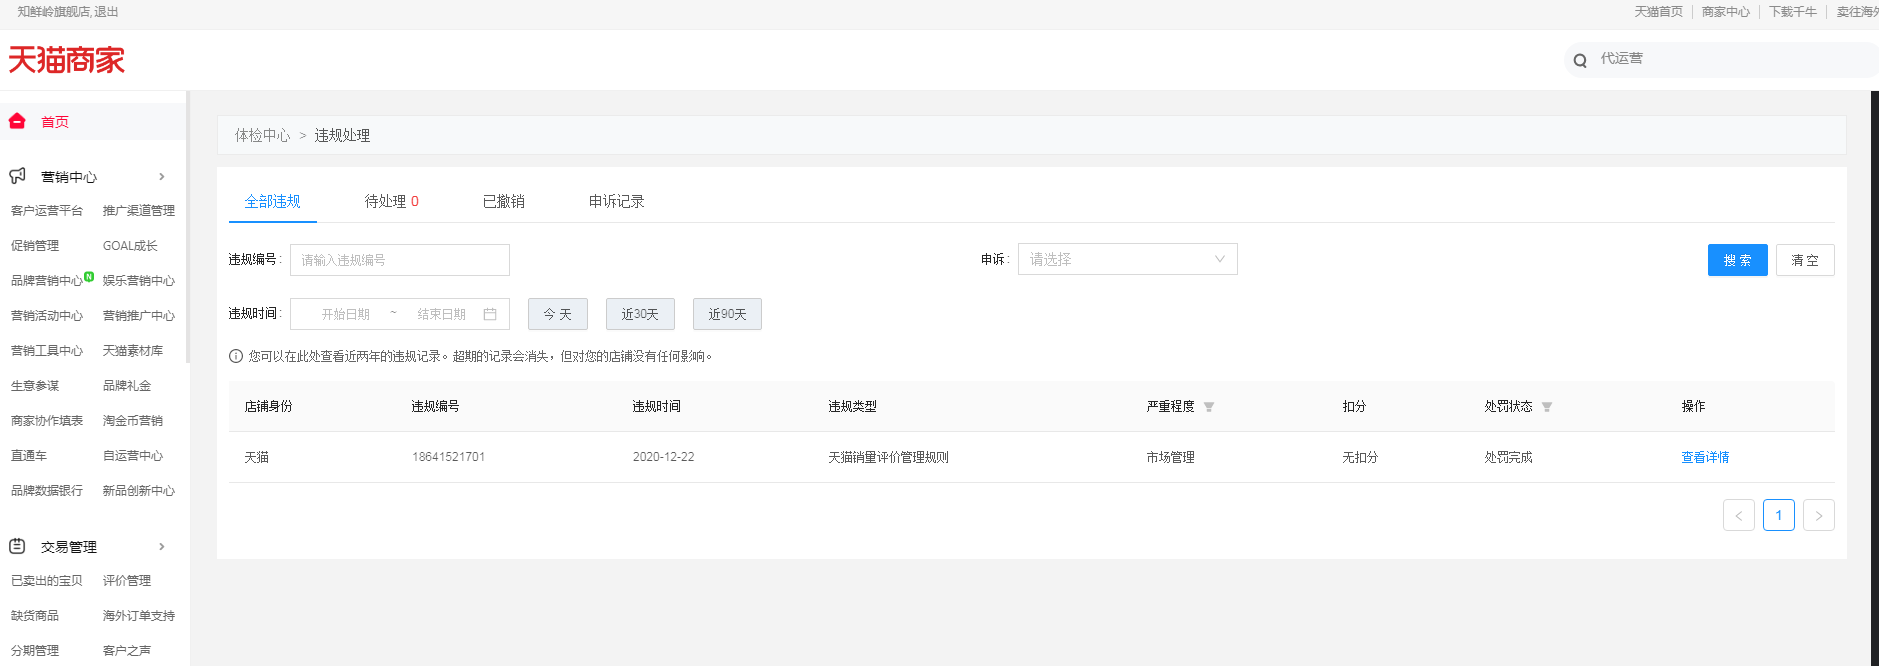Viewport: 1879px width, 666px height.
Task: Open 营销活动中心 in sidebar
Action: 47,316
